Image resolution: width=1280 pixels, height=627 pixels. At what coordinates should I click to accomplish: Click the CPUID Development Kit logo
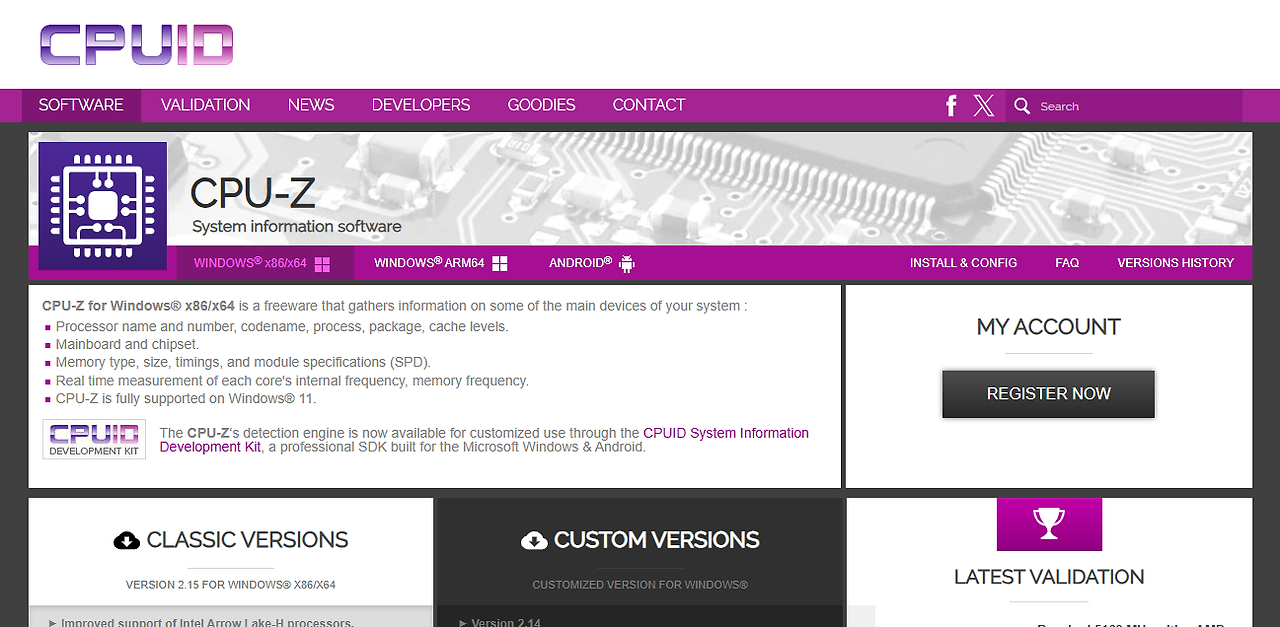point(94,439)
